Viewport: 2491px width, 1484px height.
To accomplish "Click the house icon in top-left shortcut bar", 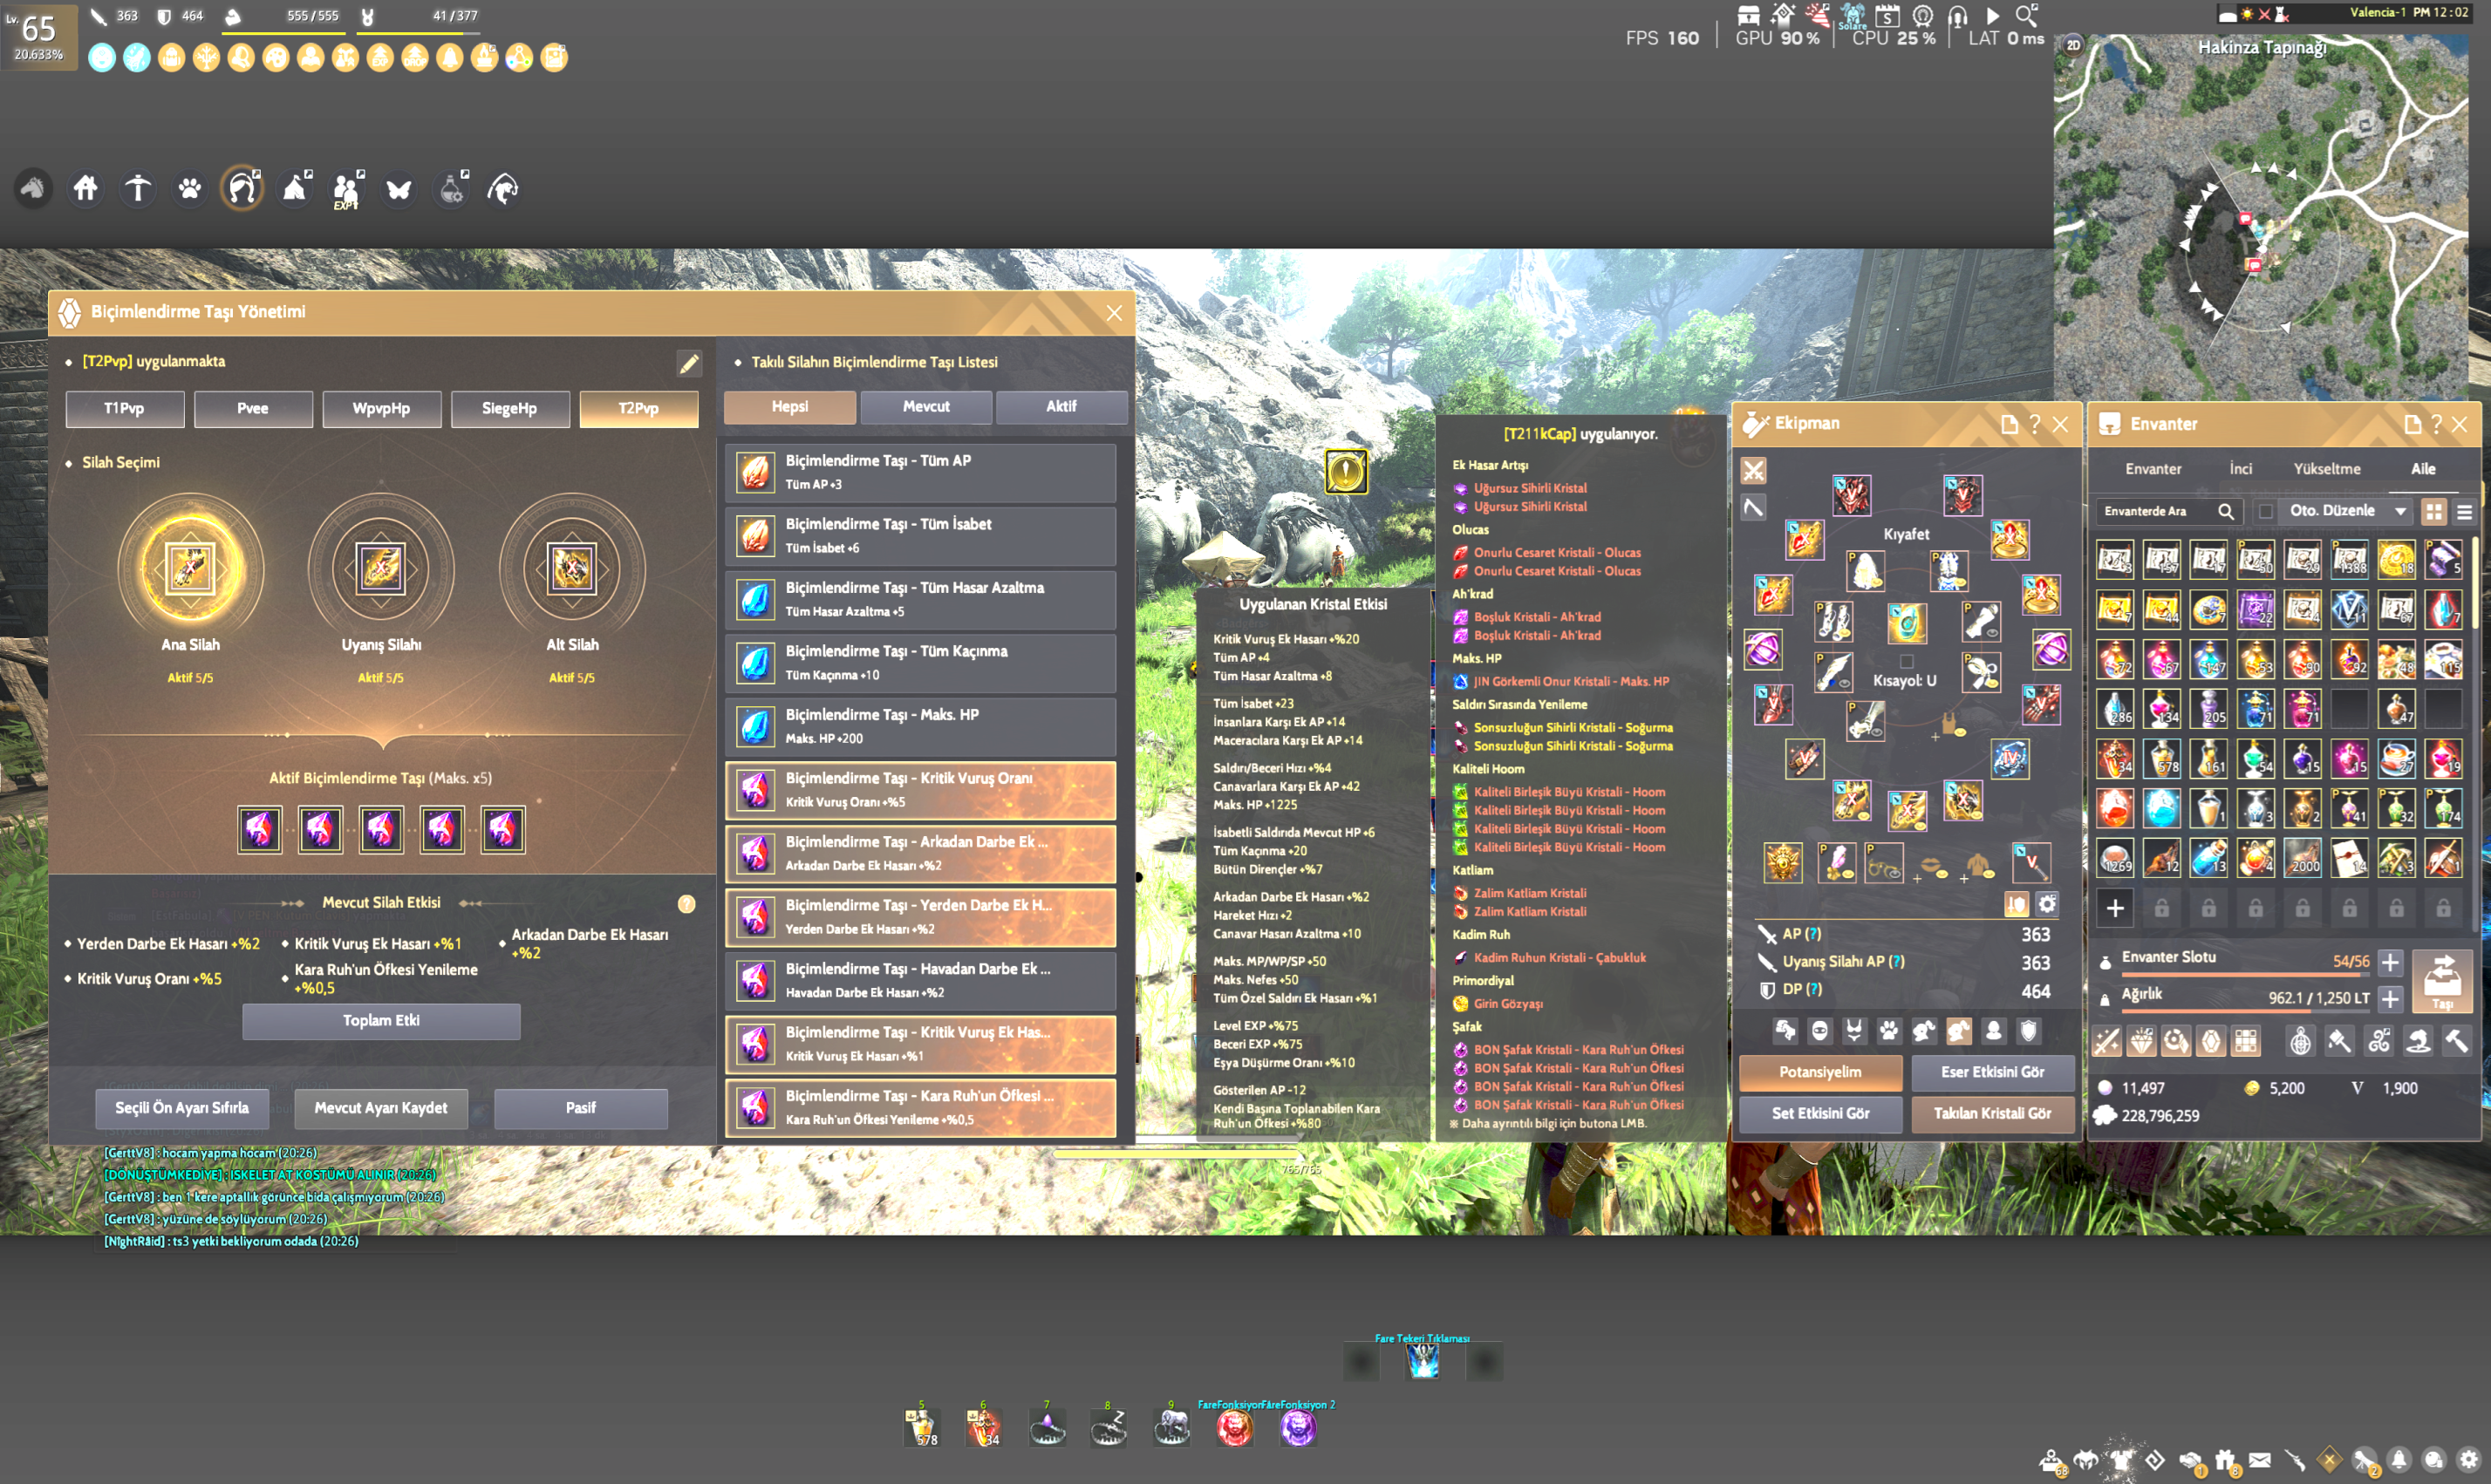I will [86, 188].
